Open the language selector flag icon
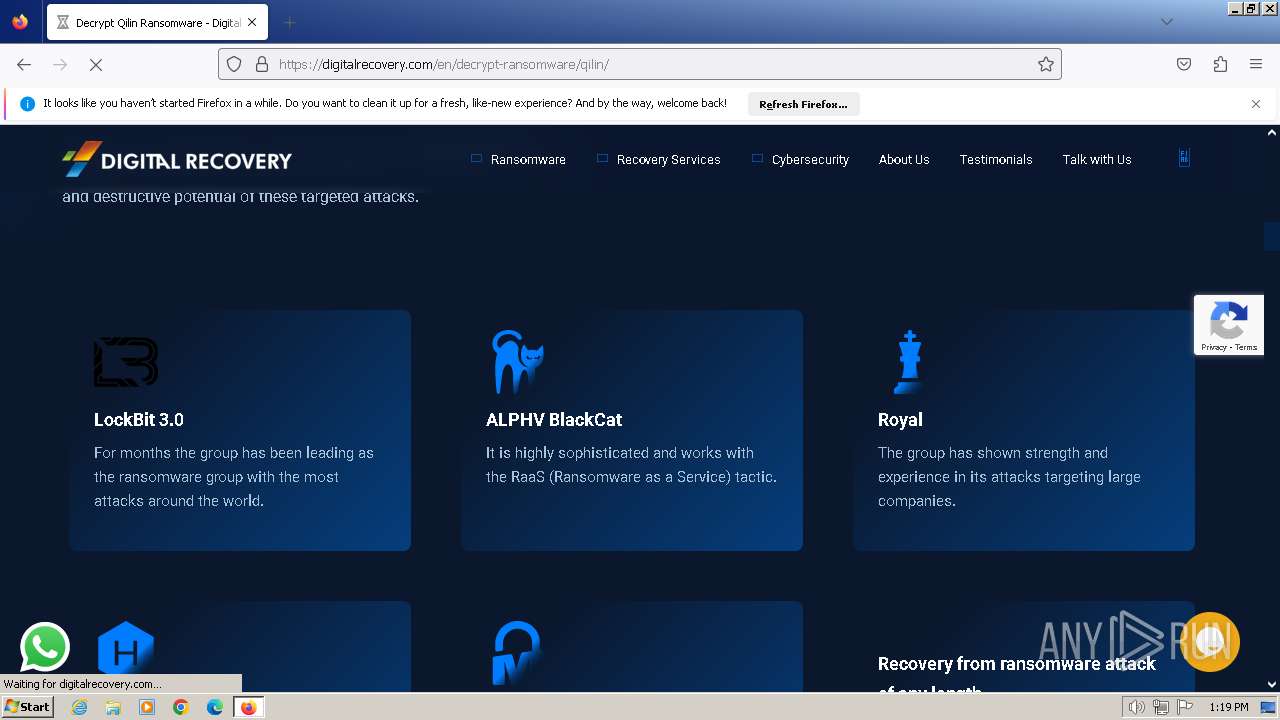The image size is (1280, 720). (1184, 158)
